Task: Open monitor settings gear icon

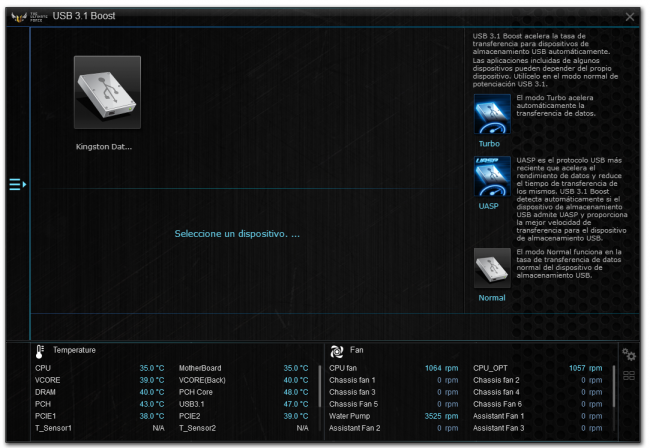Action: [x=629, y=354]
